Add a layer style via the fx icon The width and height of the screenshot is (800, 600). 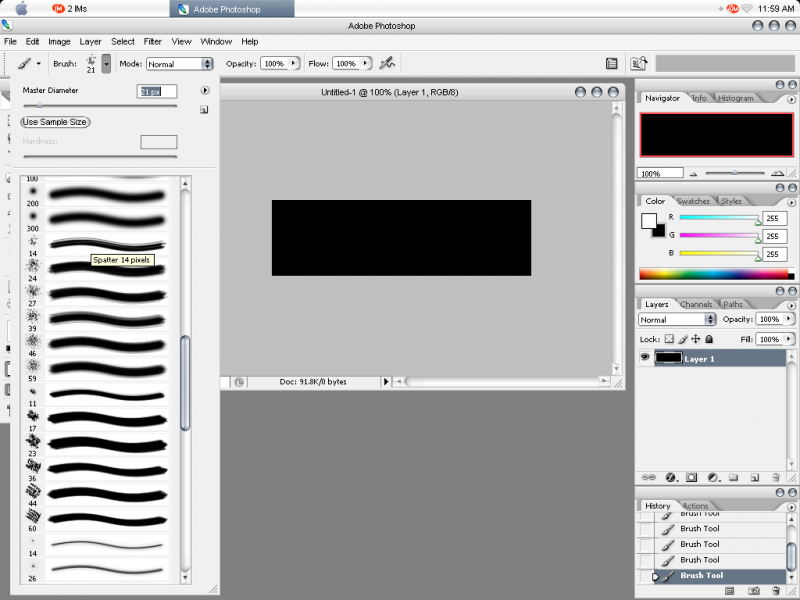click(x=671, y=478)
